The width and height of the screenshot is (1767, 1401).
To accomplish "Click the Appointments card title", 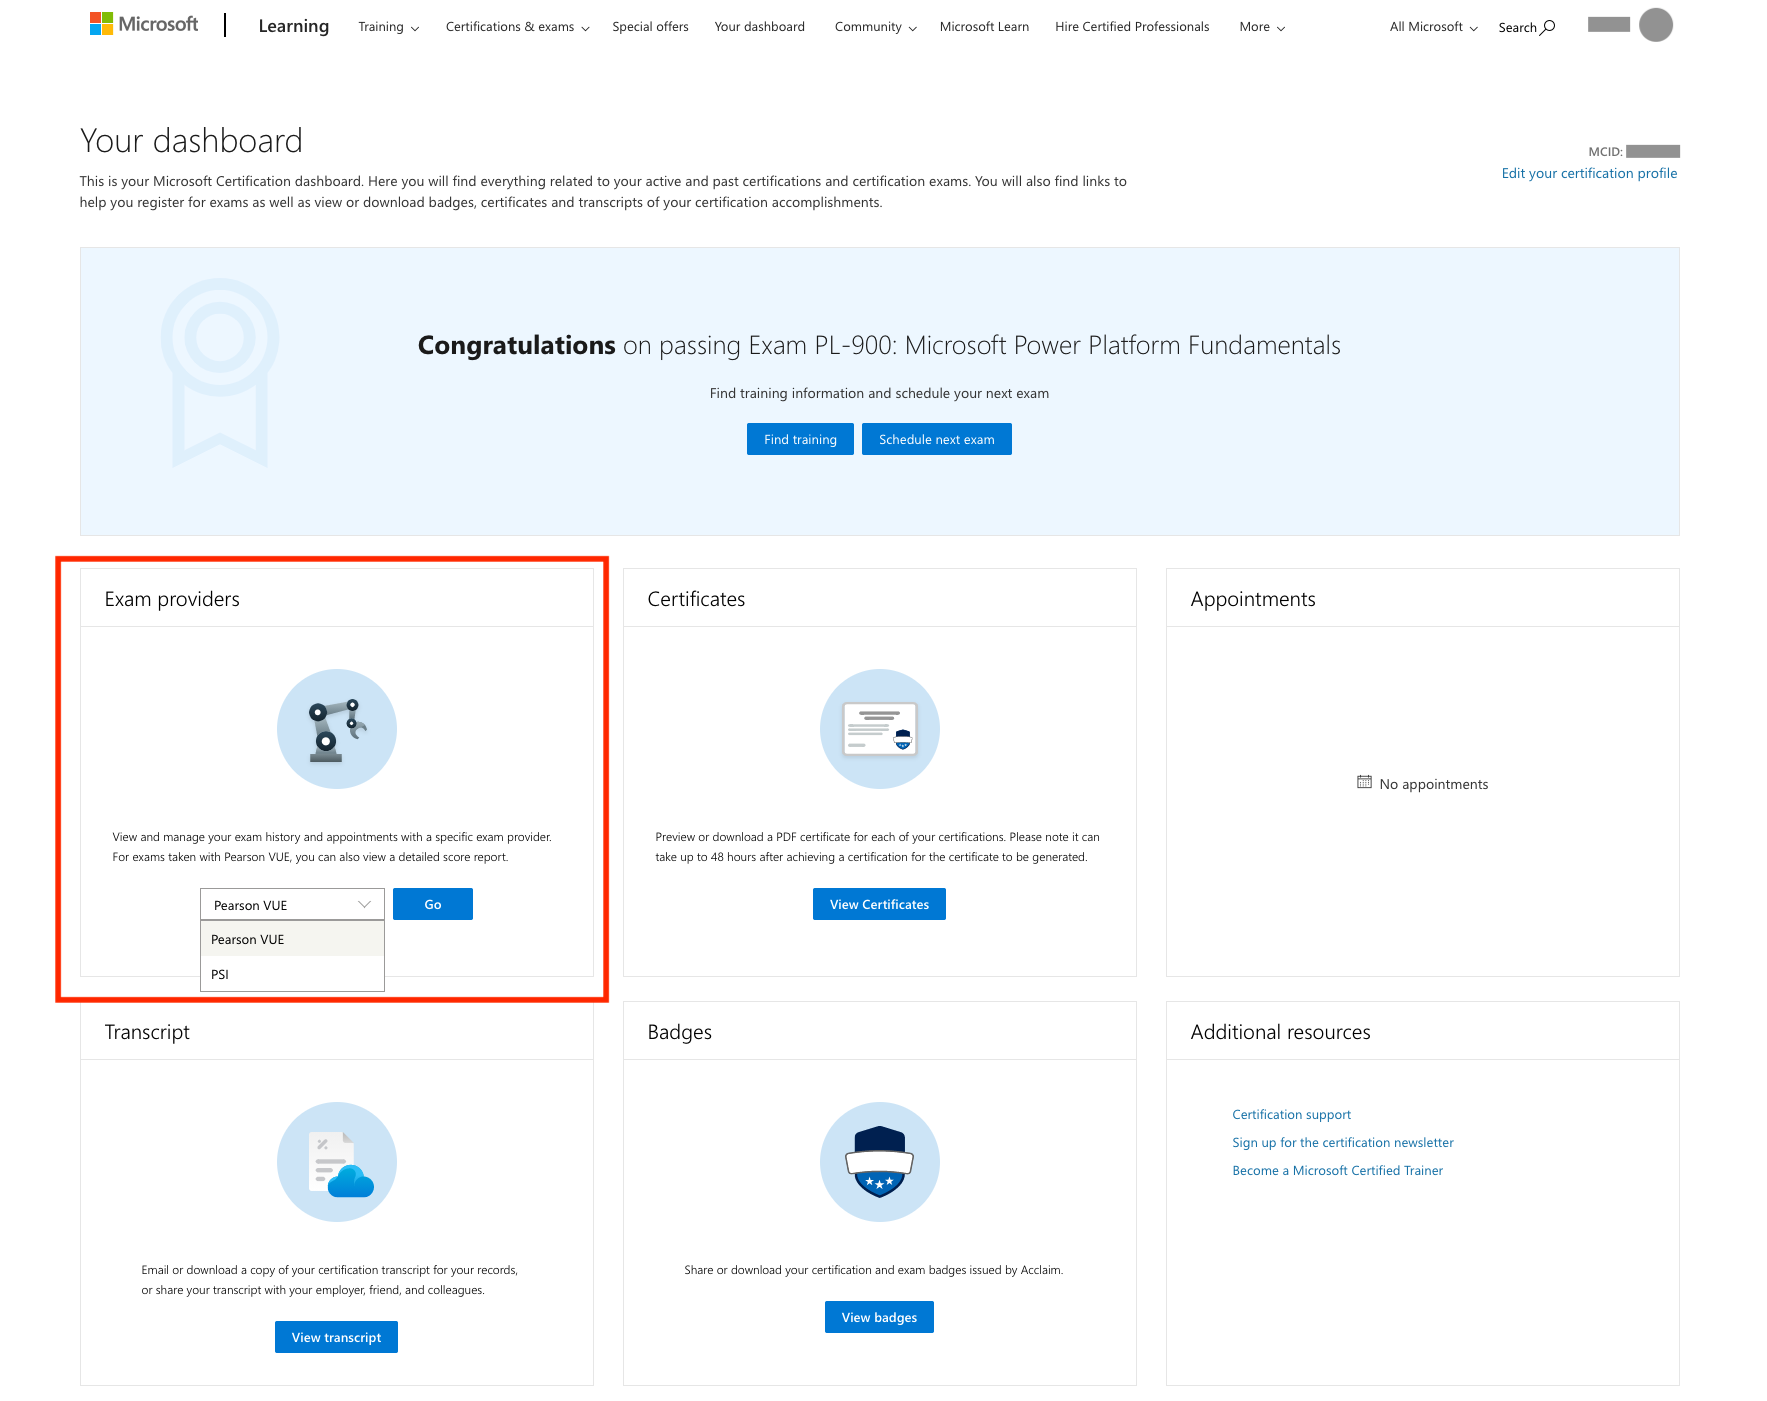I will (x=1253, y=599).
